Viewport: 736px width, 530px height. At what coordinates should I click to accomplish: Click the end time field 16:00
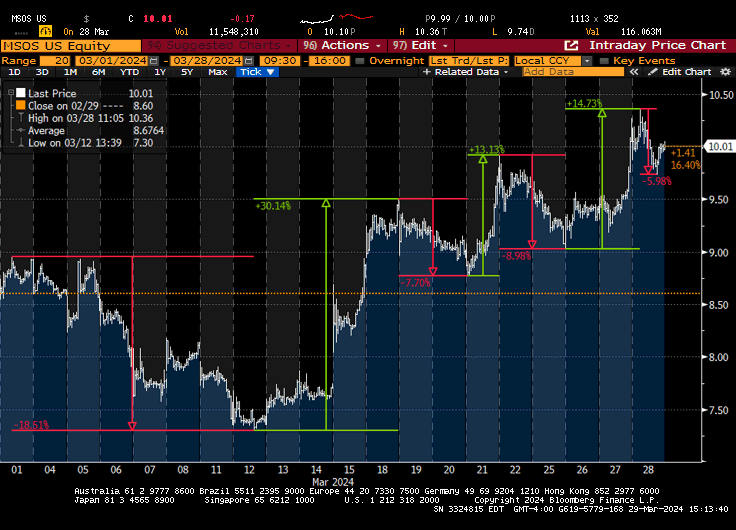[330, 61]
